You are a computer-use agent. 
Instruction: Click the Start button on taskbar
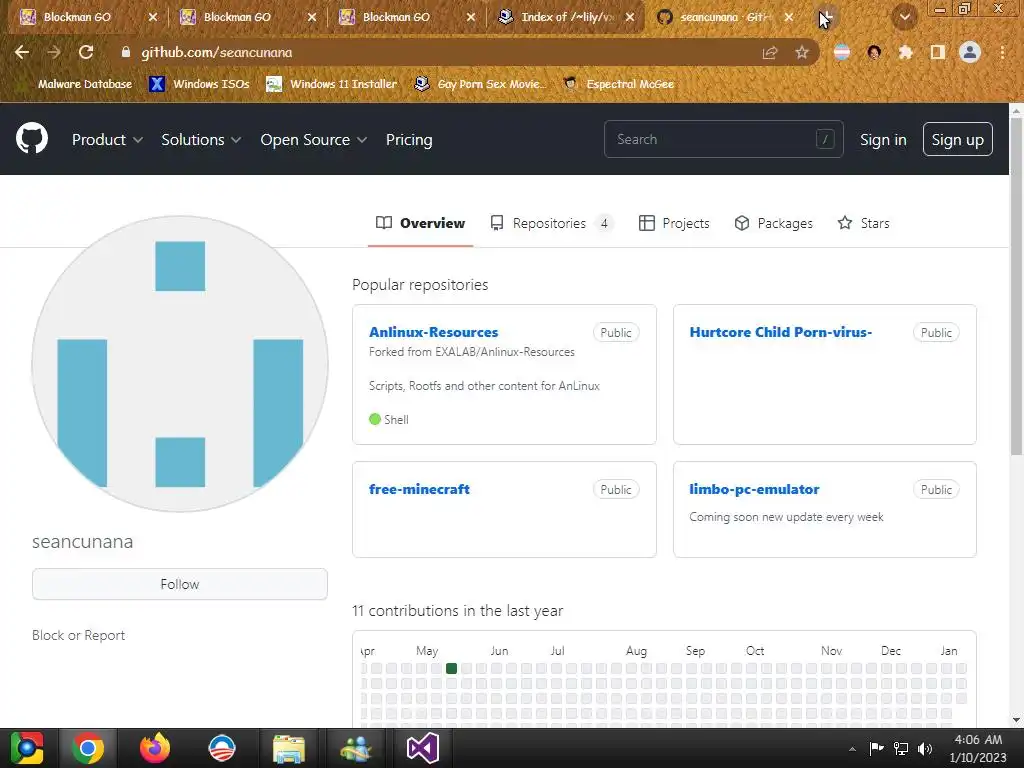click(26, 748)
